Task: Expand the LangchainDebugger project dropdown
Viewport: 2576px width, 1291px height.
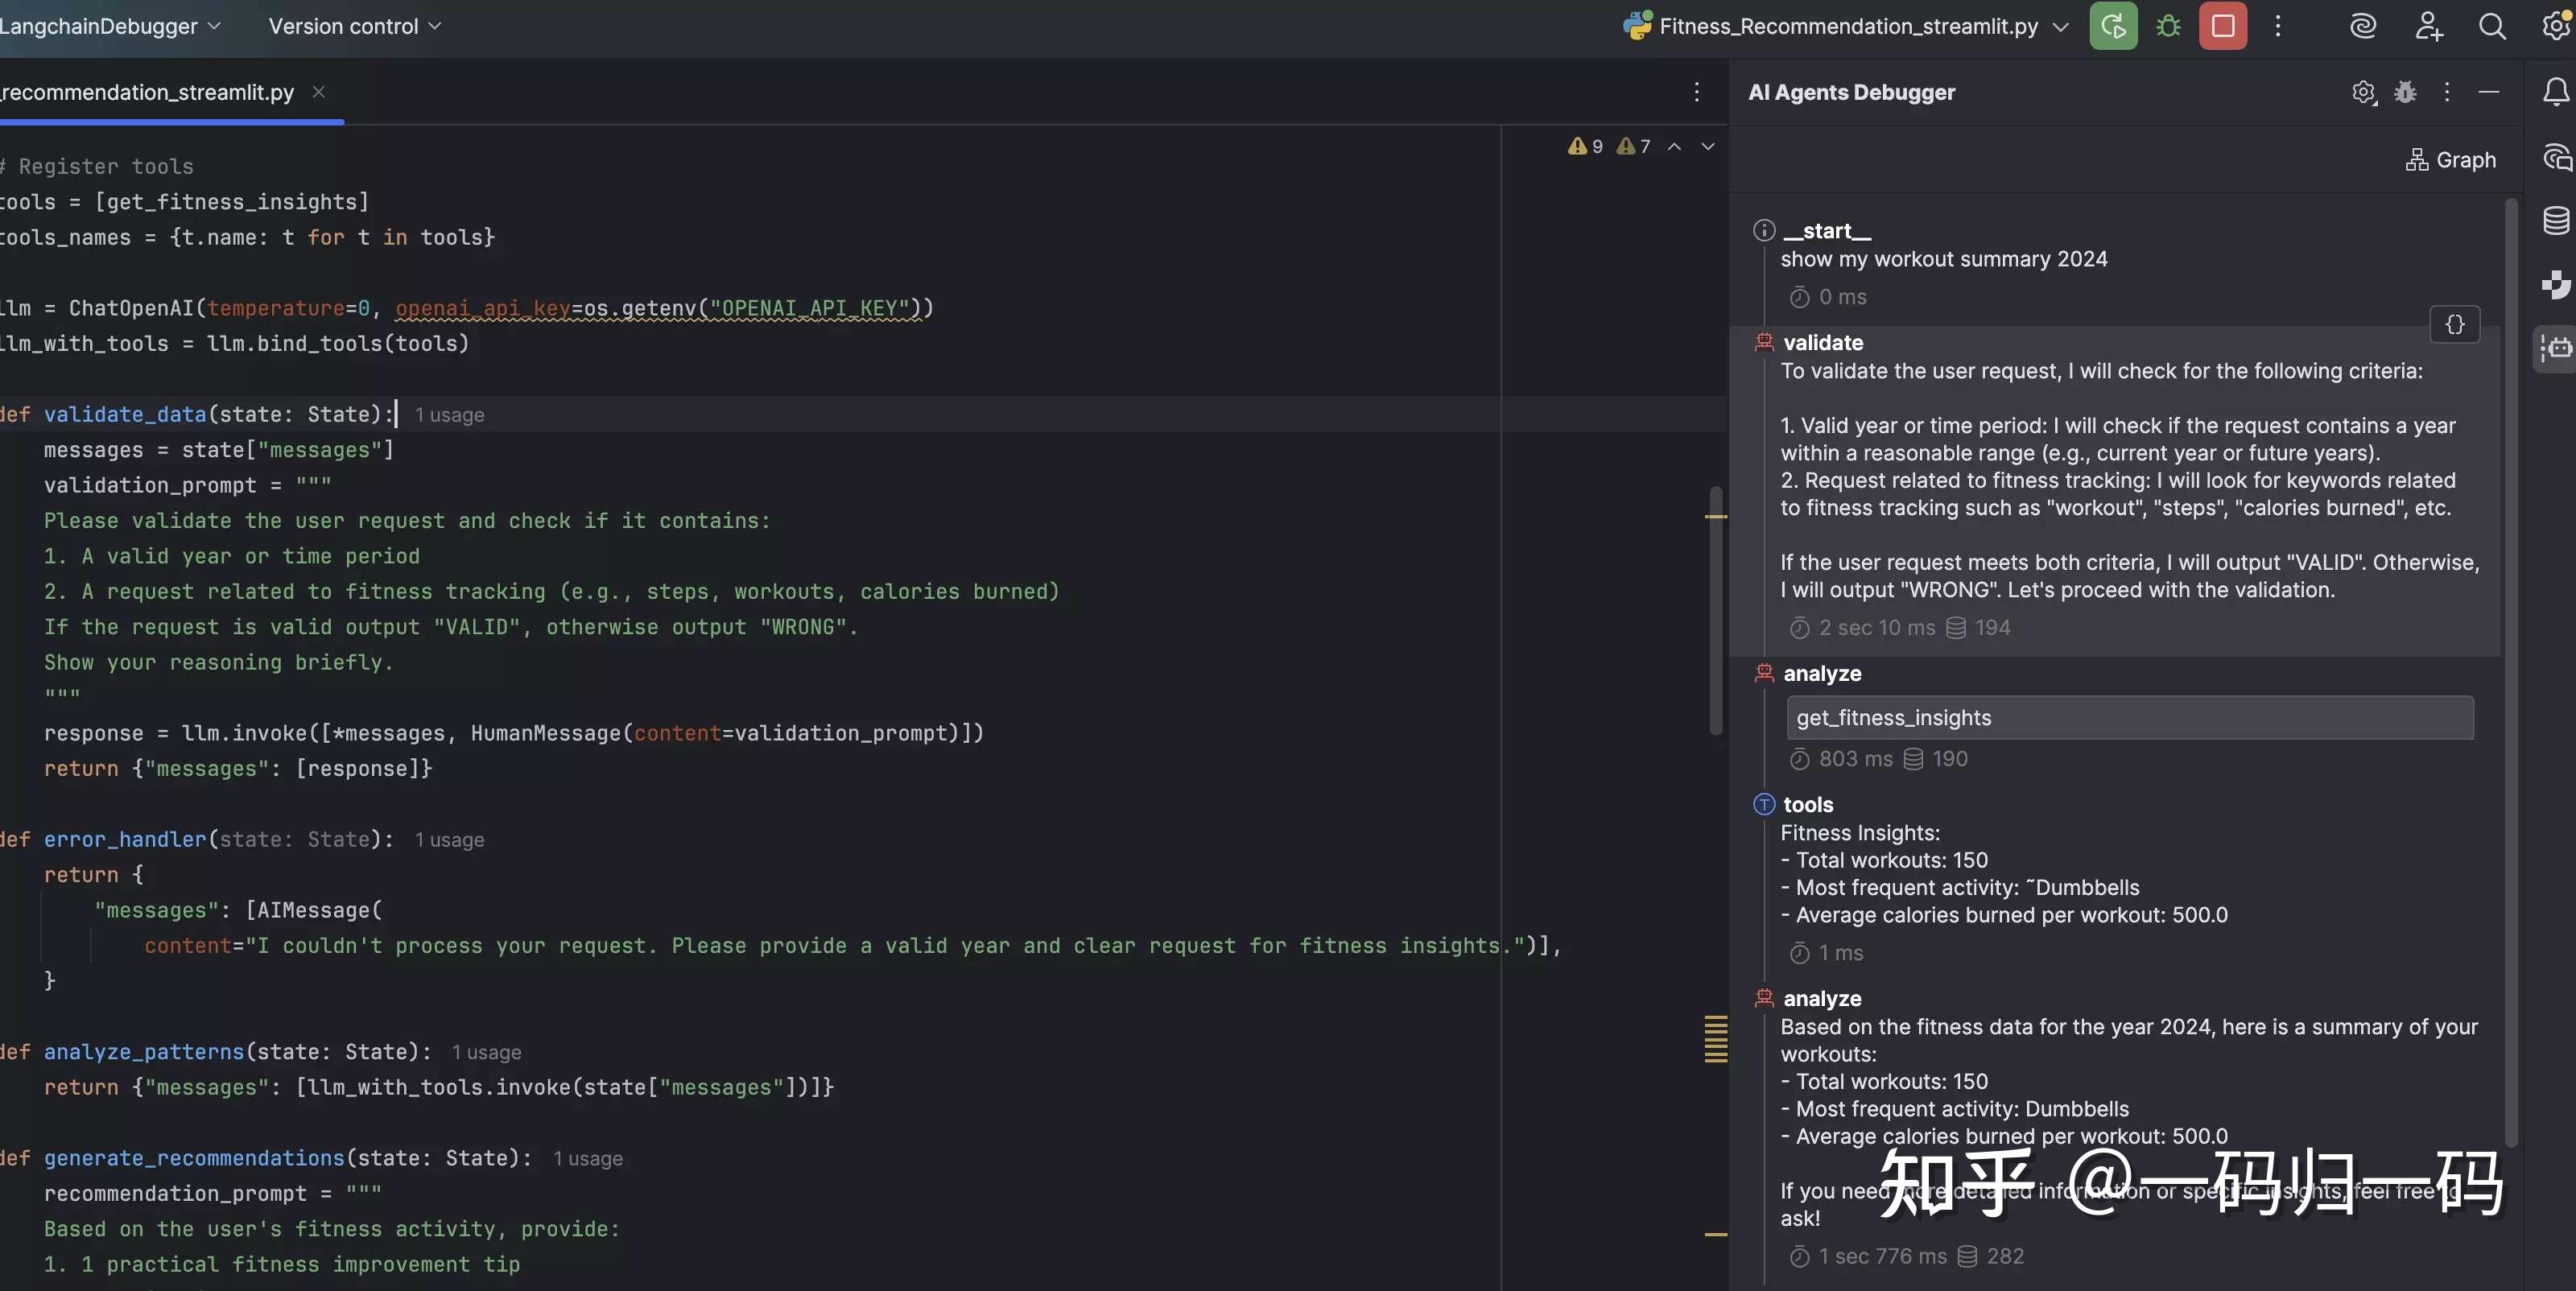Action: [112, 26]
